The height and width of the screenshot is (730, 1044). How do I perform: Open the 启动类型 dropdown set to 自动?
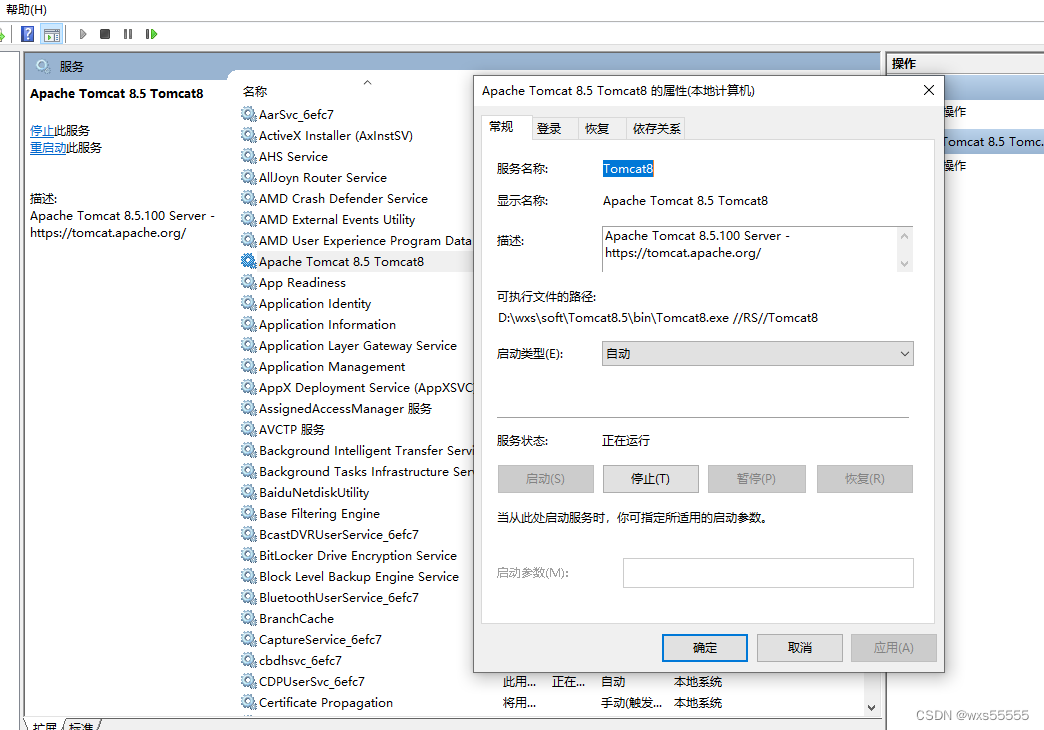(757, 354)
